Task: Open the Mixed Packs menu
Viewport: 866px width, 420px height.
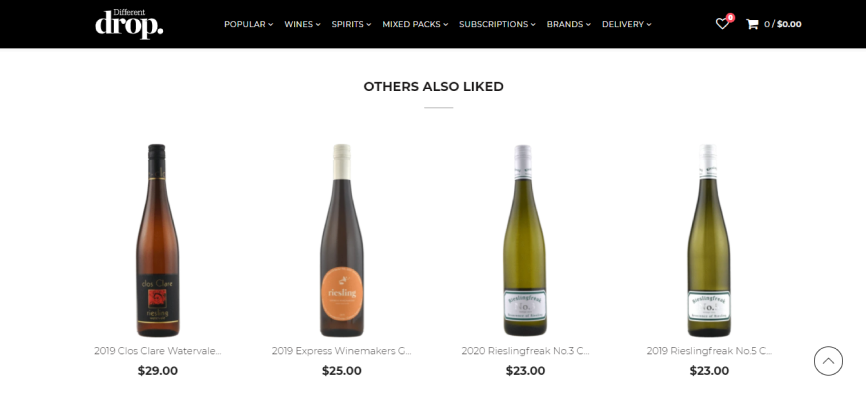Action: (x=415, y=24)
